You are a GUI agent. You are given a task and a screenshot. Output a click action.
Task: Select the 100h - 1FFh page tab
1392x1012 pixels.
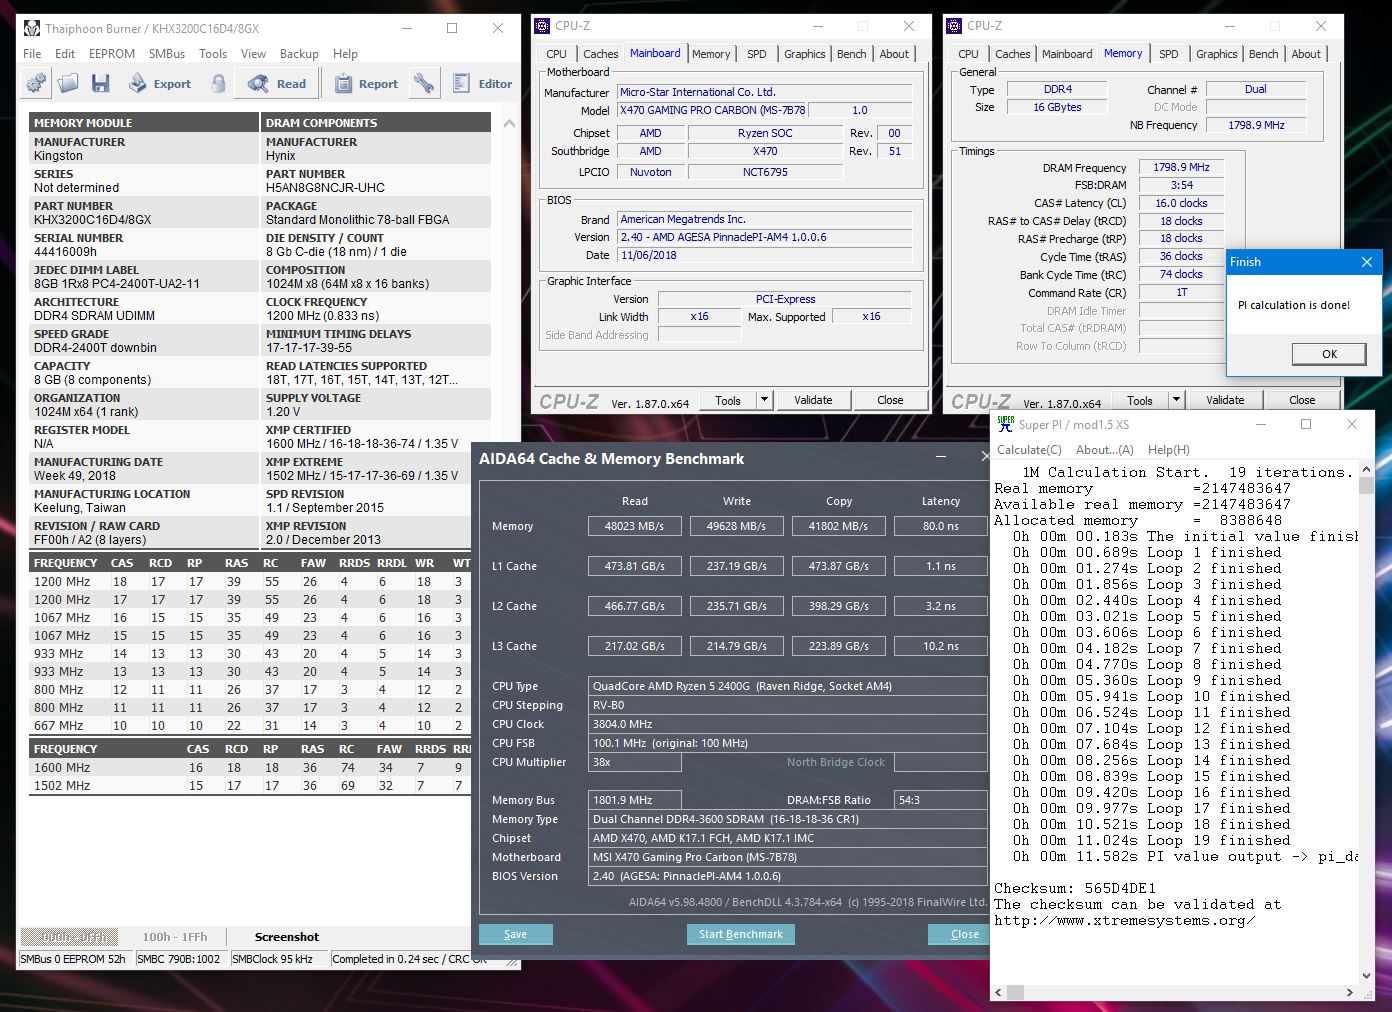[175, 937]
